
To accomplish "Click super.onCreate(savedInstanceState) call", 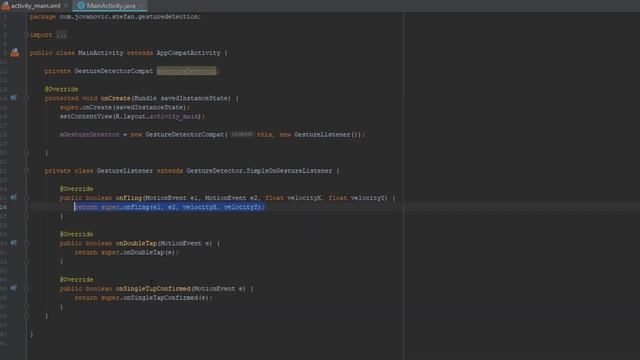I will click(x=124, y=107).
